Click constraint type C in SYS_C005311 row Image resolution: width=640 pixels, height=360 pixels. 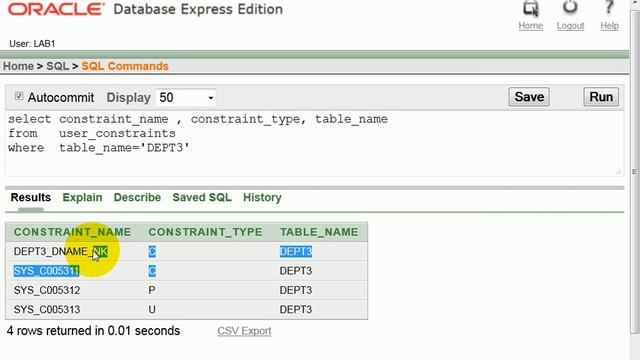tap(152, 271)
